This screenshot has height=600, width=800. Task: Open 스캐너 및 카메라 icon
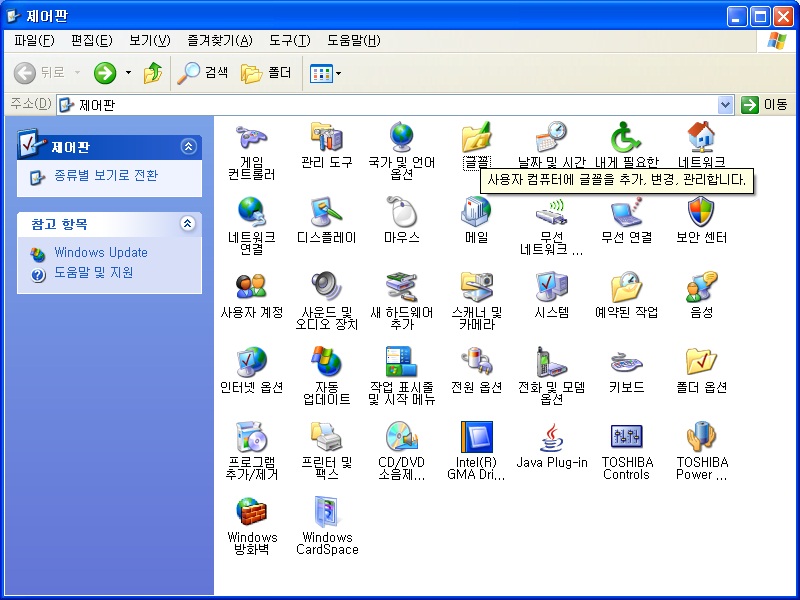click(x=477, y=287)
